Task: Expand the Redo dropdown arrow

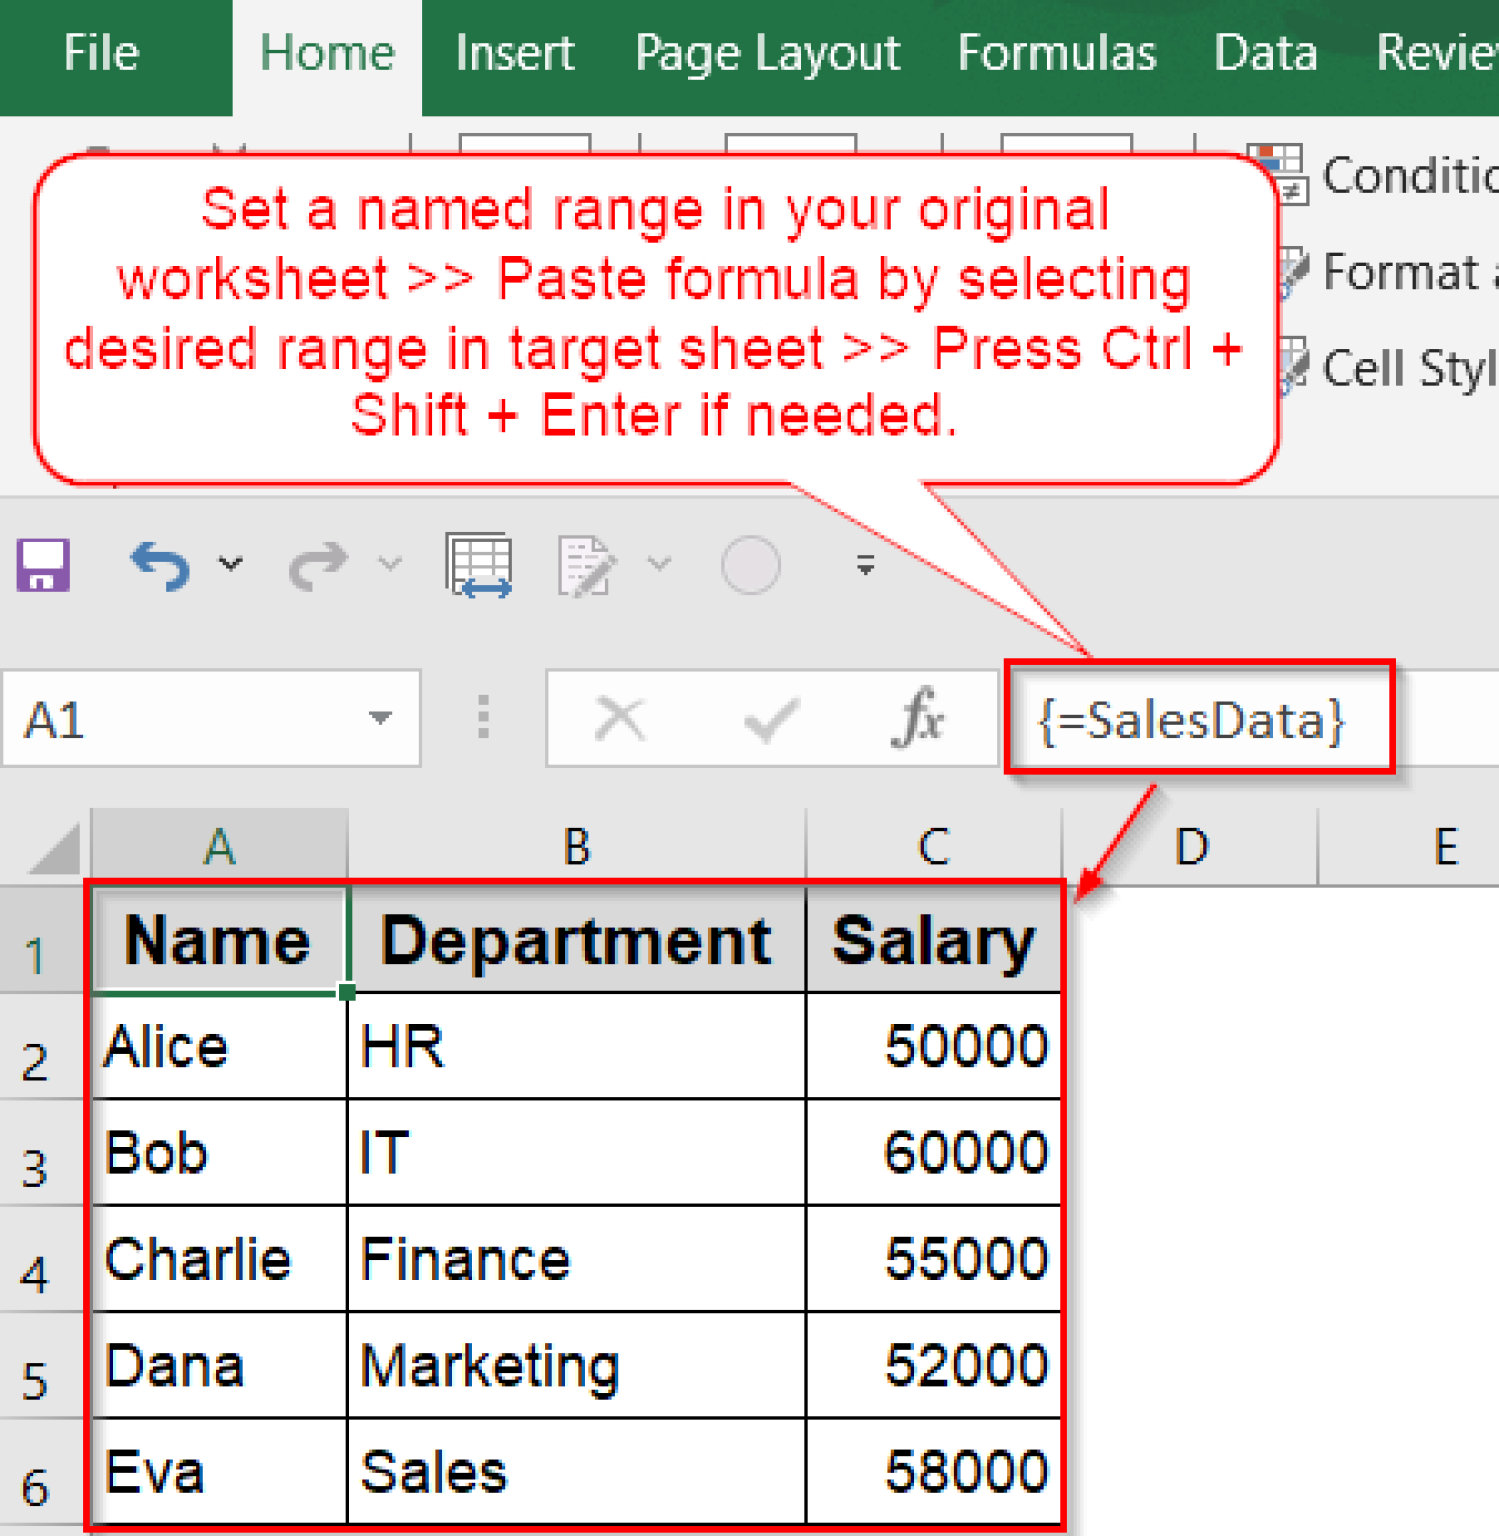Action: tap(389, 565)
